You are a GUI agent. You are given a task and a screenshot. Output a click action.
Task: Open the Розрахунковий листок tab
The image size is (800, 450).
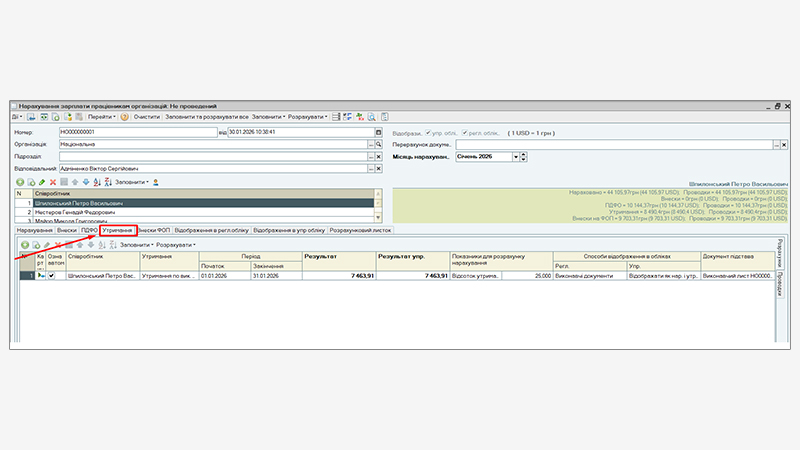(x=360, y=230)
